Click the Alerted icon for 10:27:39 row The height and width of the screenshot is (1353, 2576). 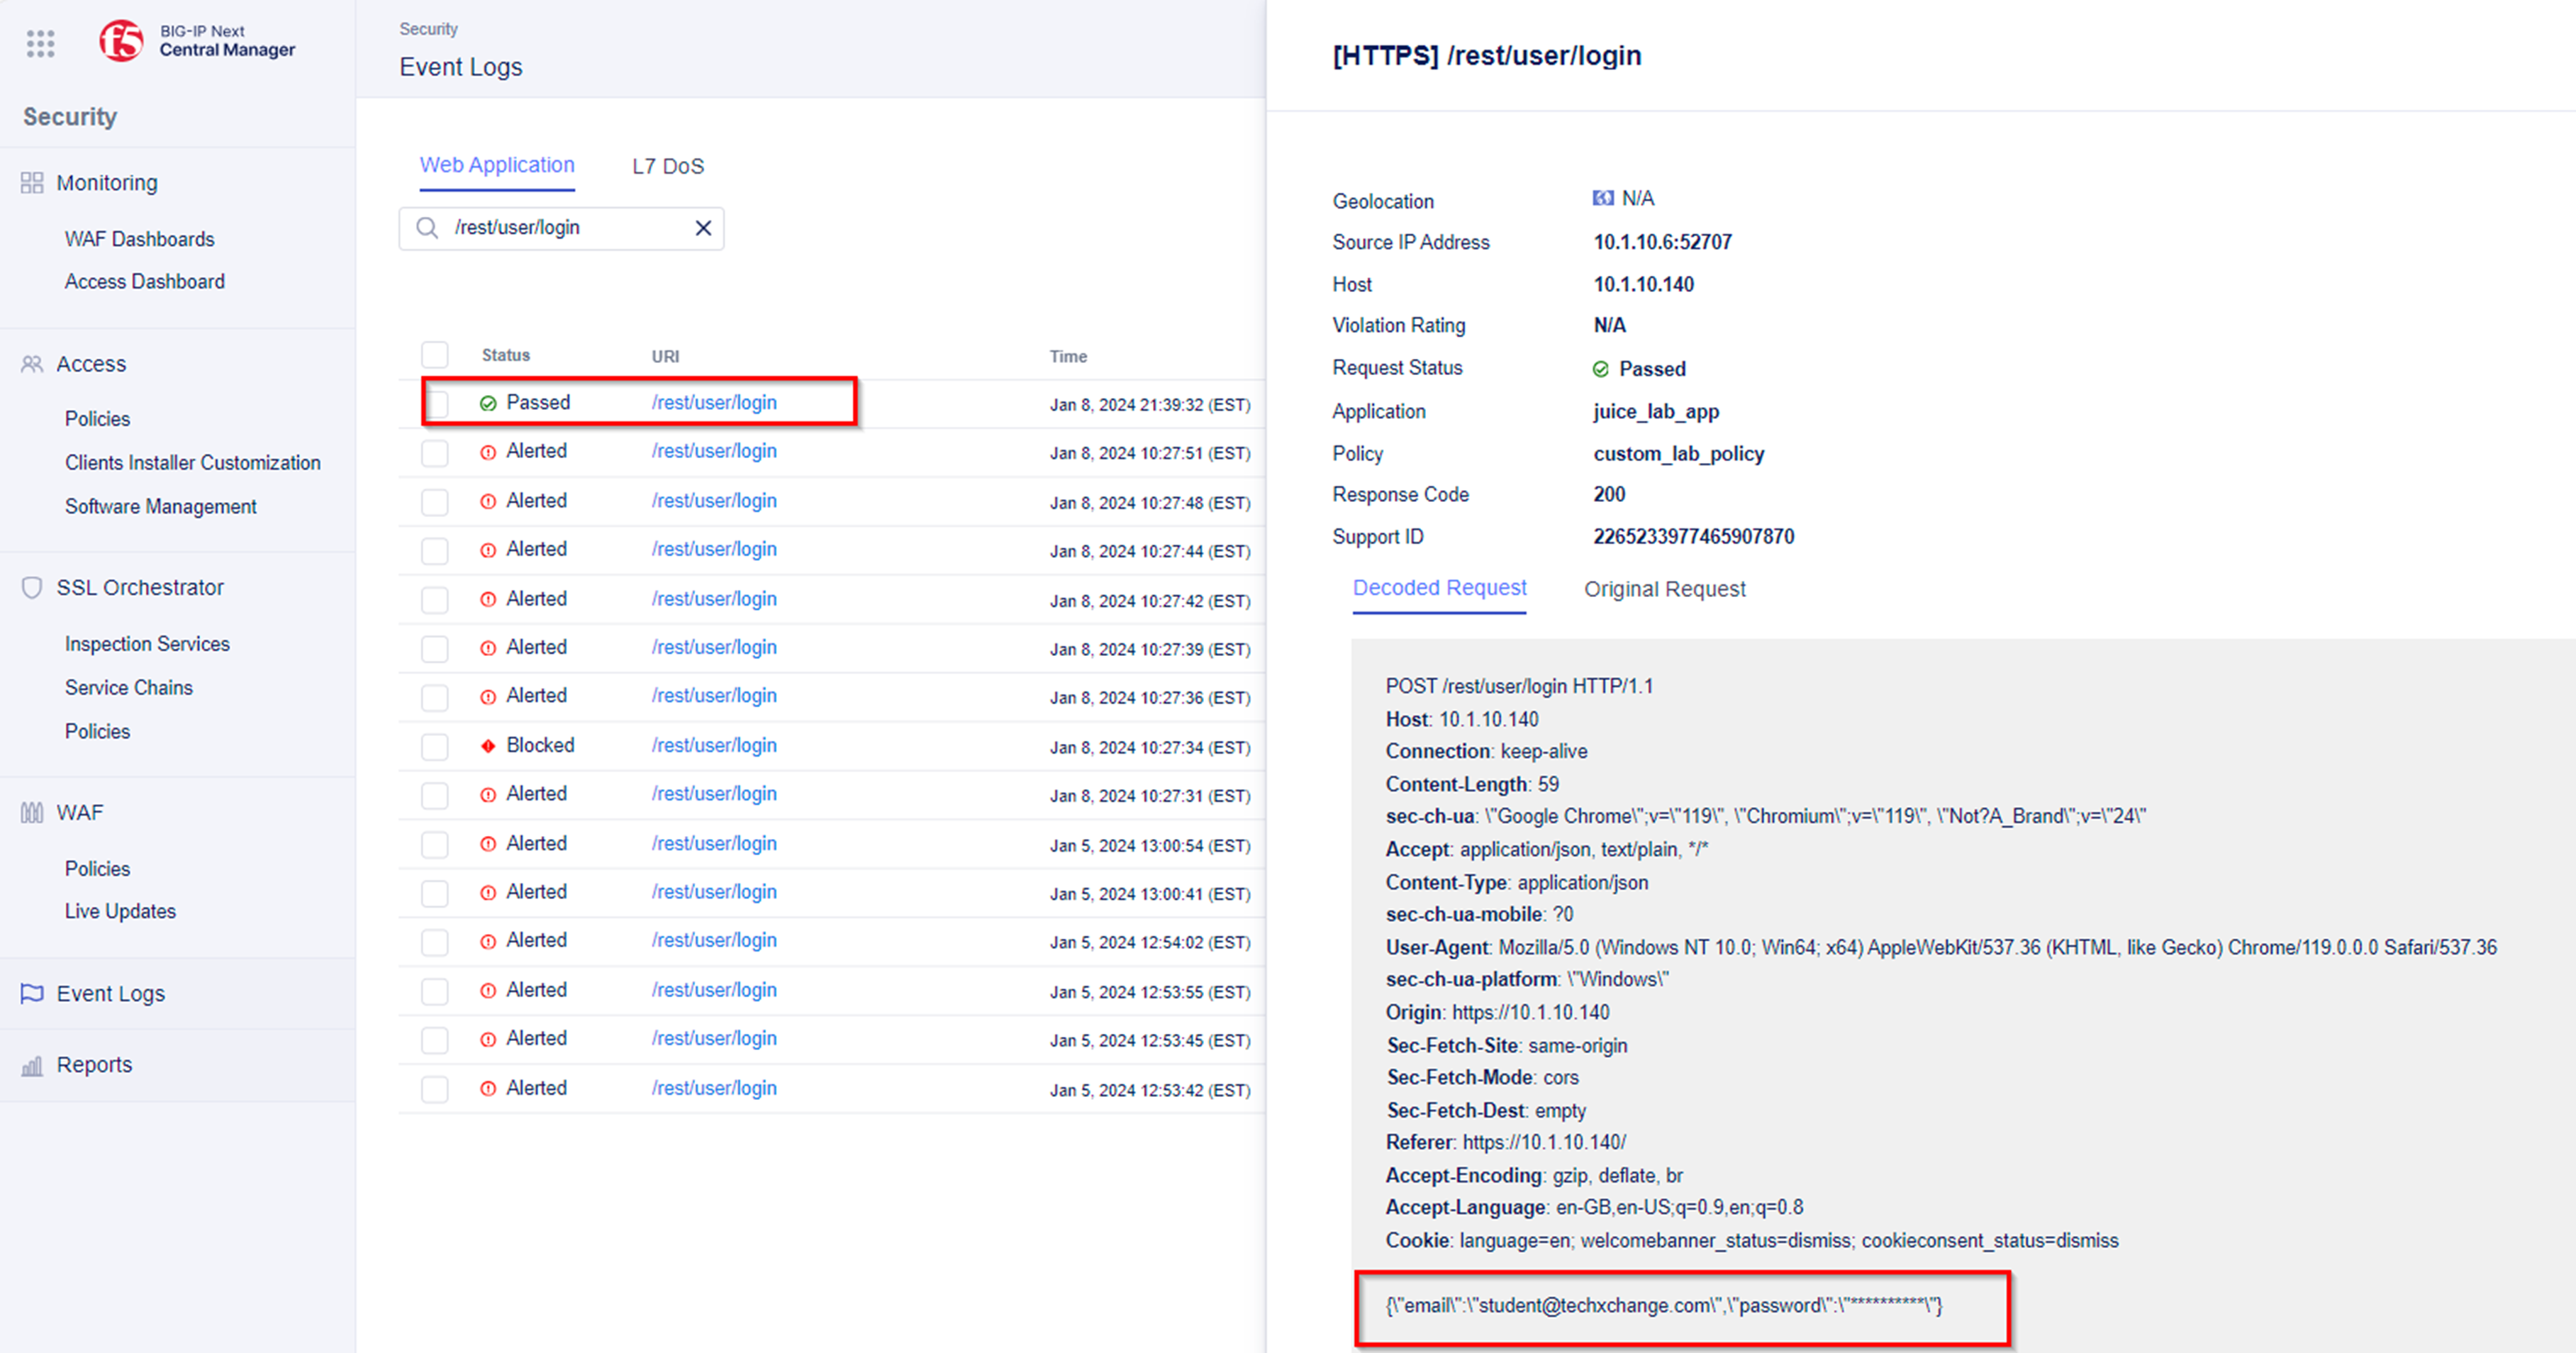pos(488,648)
